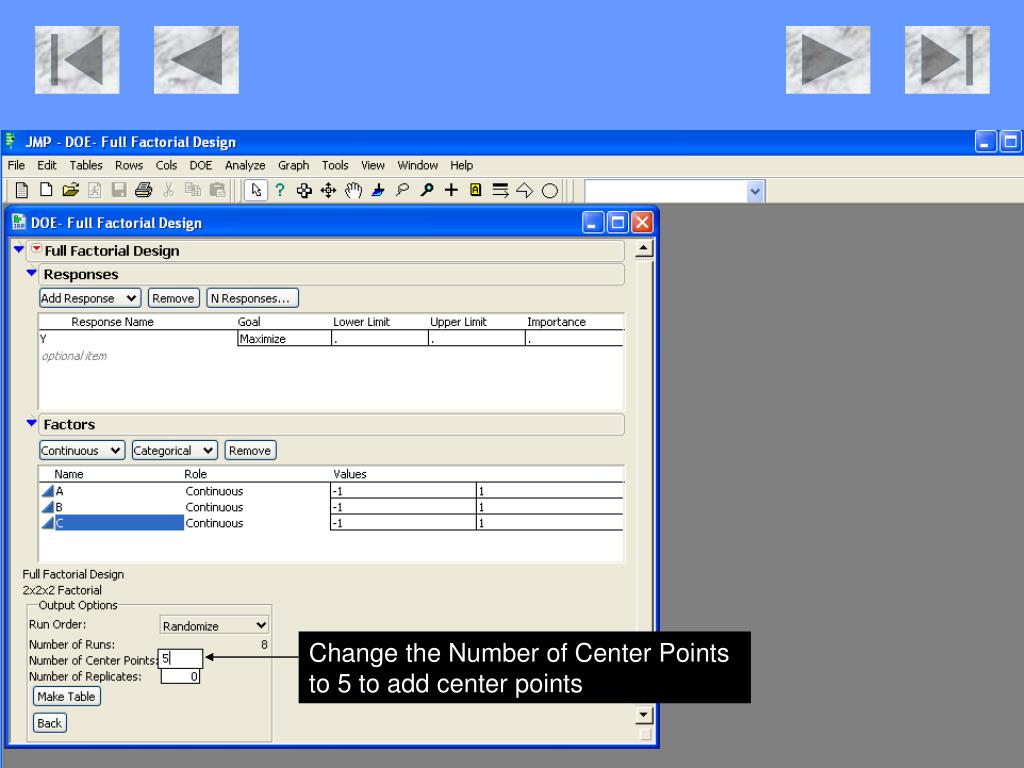Select the Crosshairs tool

[451, 190]
